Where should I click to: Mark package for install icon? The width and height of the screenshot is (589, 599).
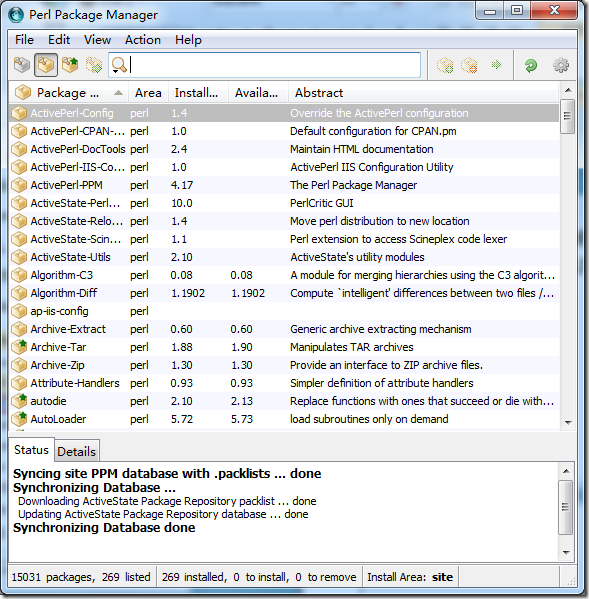(x=445, y=65)
